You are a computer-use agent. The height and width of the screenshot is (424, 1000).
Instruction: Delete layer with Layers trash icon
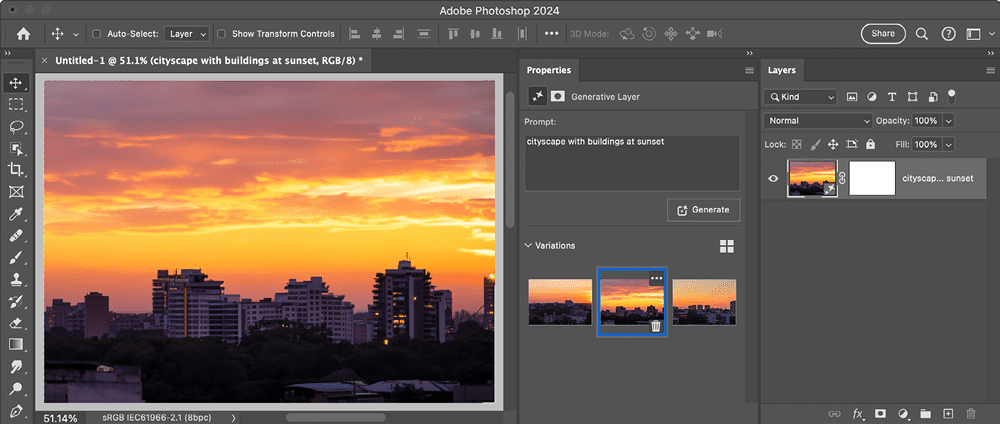pyautogui.click(x=971, y=414)
